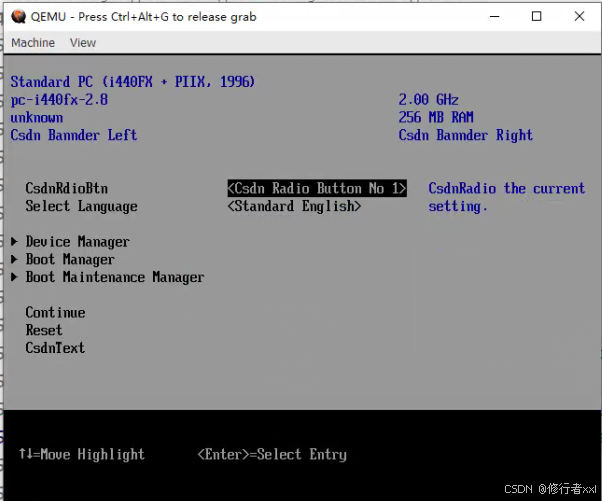Click the Move Highlight hint
Screen dimensions: 602x501
pyautogui.click(x=82, y=455)
